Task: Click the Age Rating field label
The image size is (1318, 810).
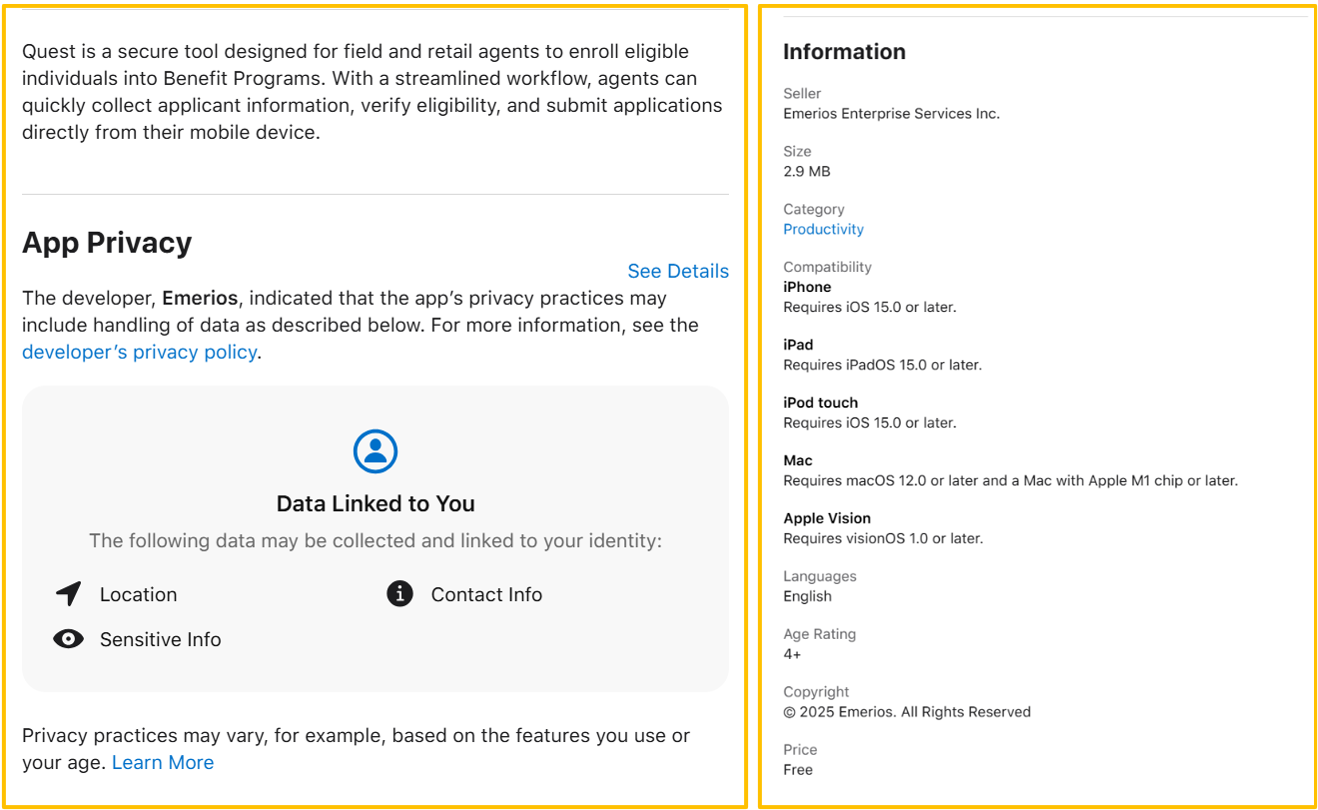Action: pos(818,634)
